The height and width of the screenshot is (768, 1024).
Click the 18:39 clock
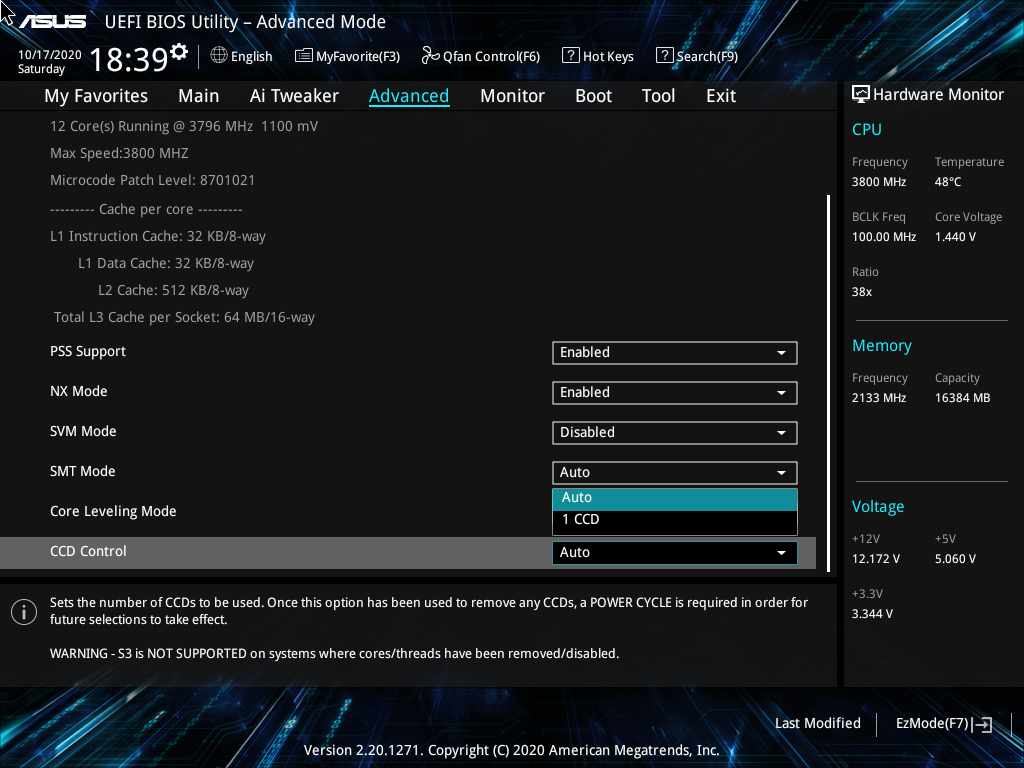tap(129, 59)
